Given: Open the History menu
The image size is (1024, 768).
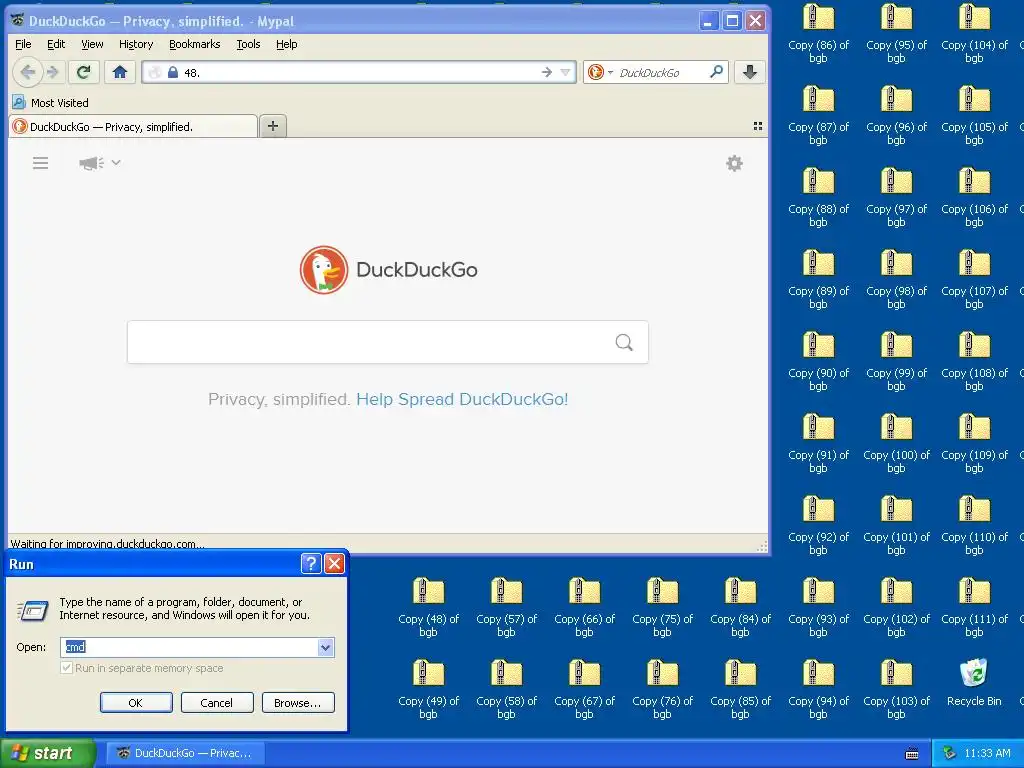Looking at the screenshot, I should (136, 44).
